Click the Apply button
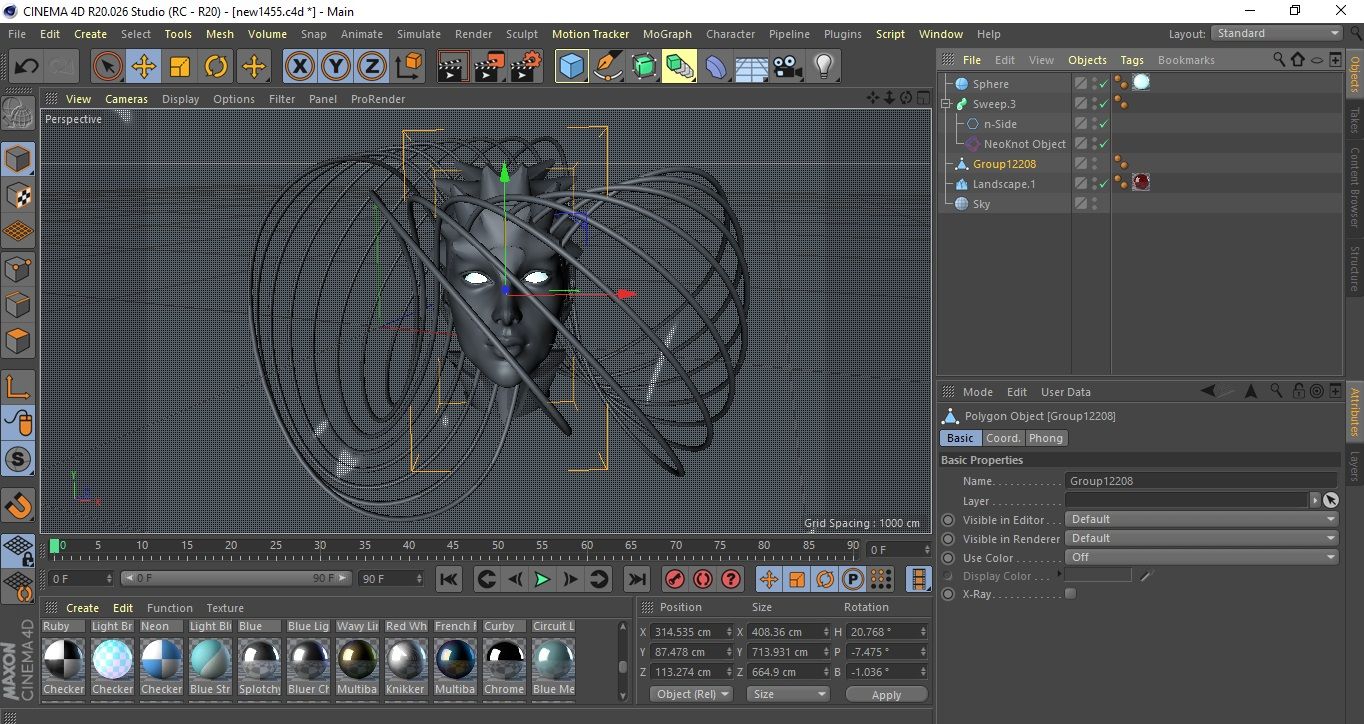The height and width of the screenshot is (724, 1364). (x=886, y=694)
